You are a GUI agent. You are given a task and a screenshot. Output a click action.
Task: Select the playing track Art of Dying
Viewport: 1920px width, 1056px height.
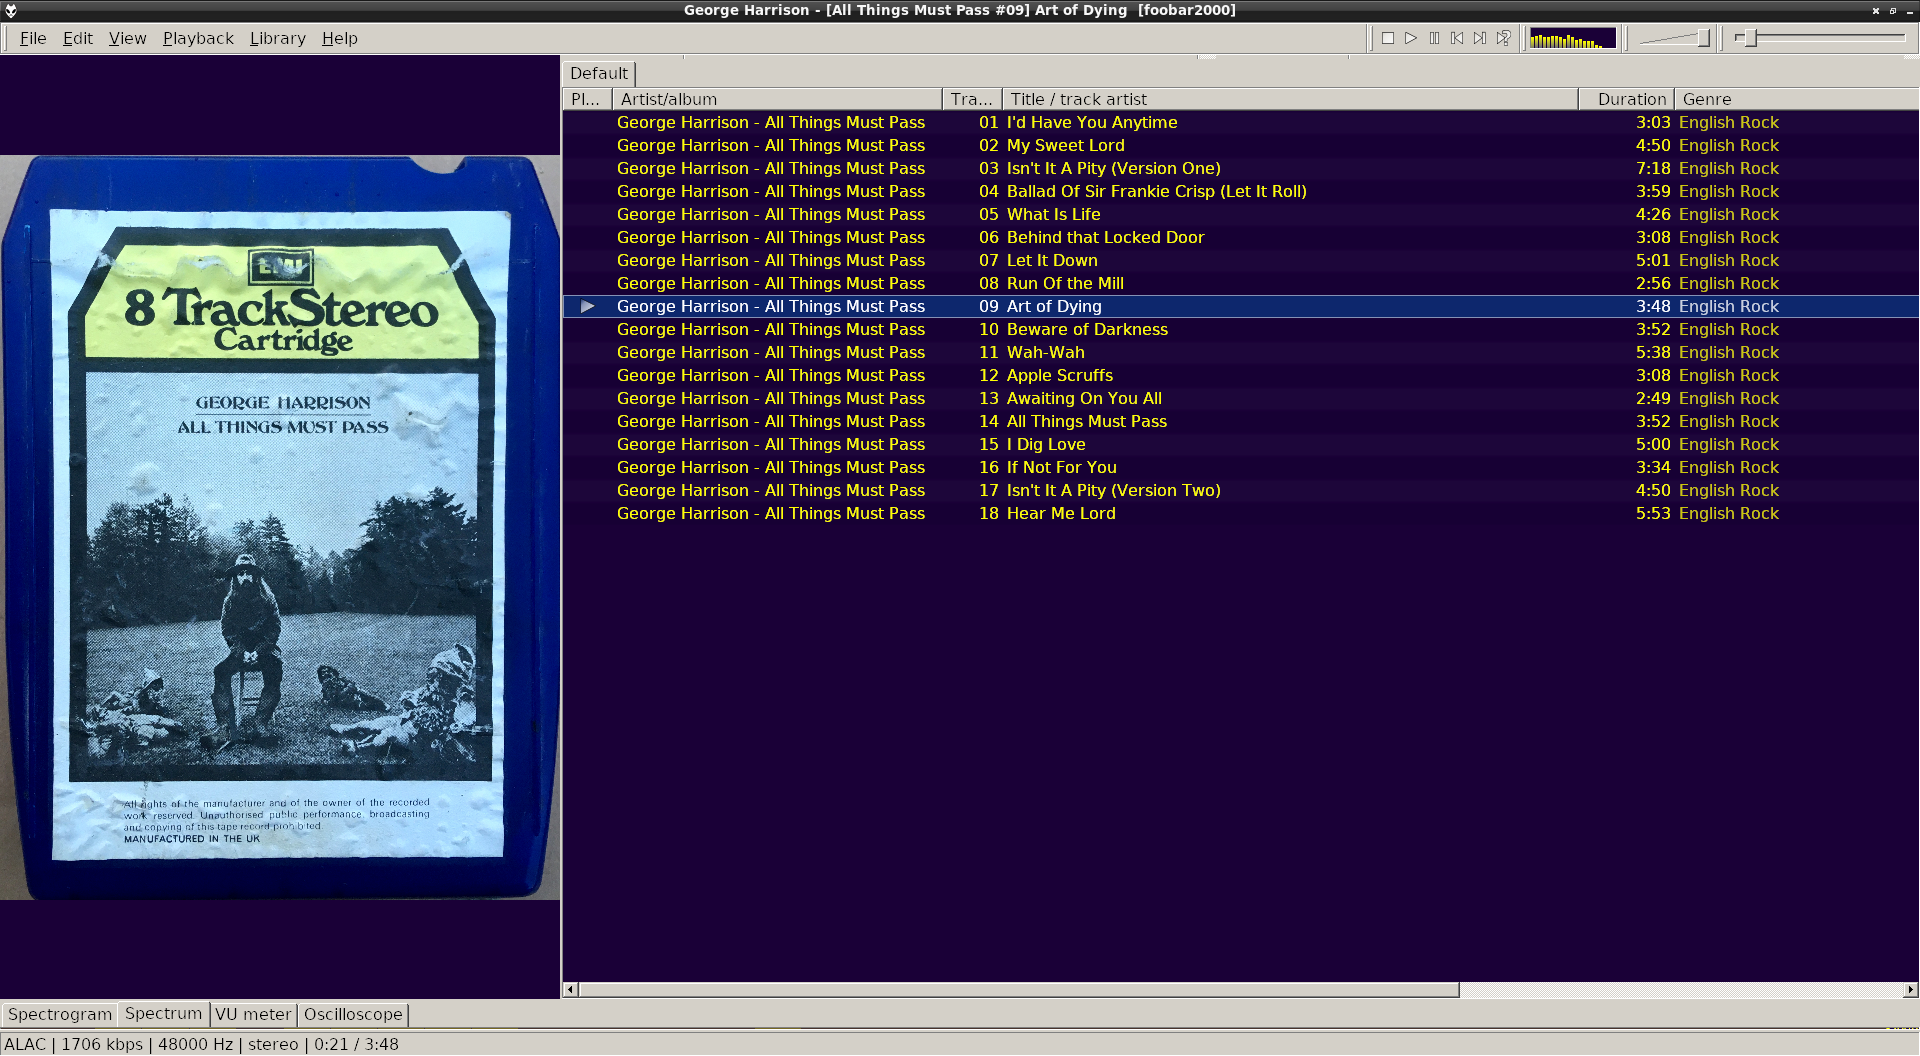click(x=1240, y=306)
